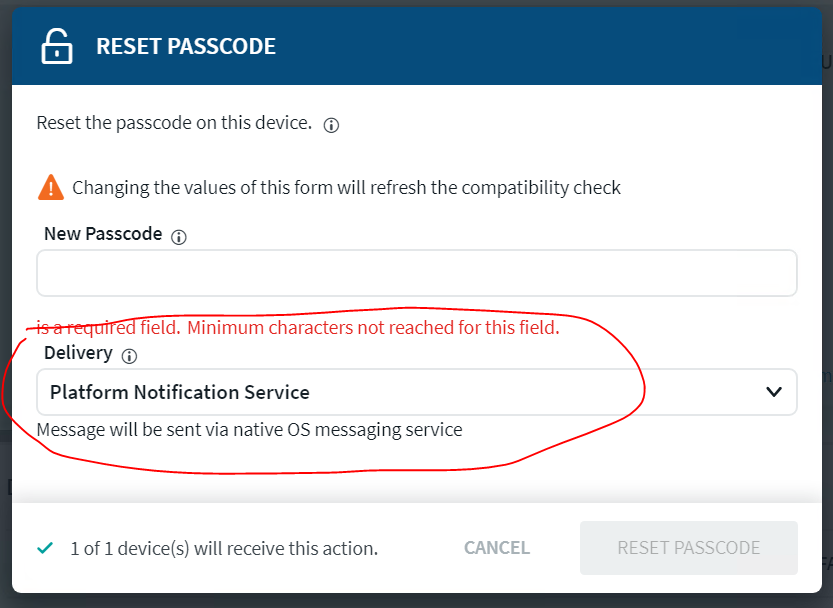Click the compatibility check warning text
The height and width of the screenshot is (608, 833).
tap(346, 188)
